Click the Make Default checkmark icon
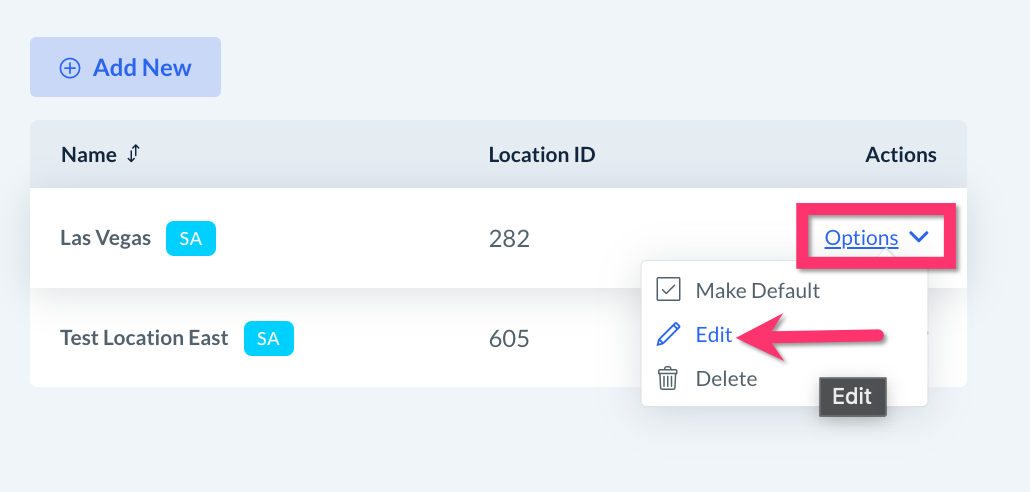 click(667, 290)
